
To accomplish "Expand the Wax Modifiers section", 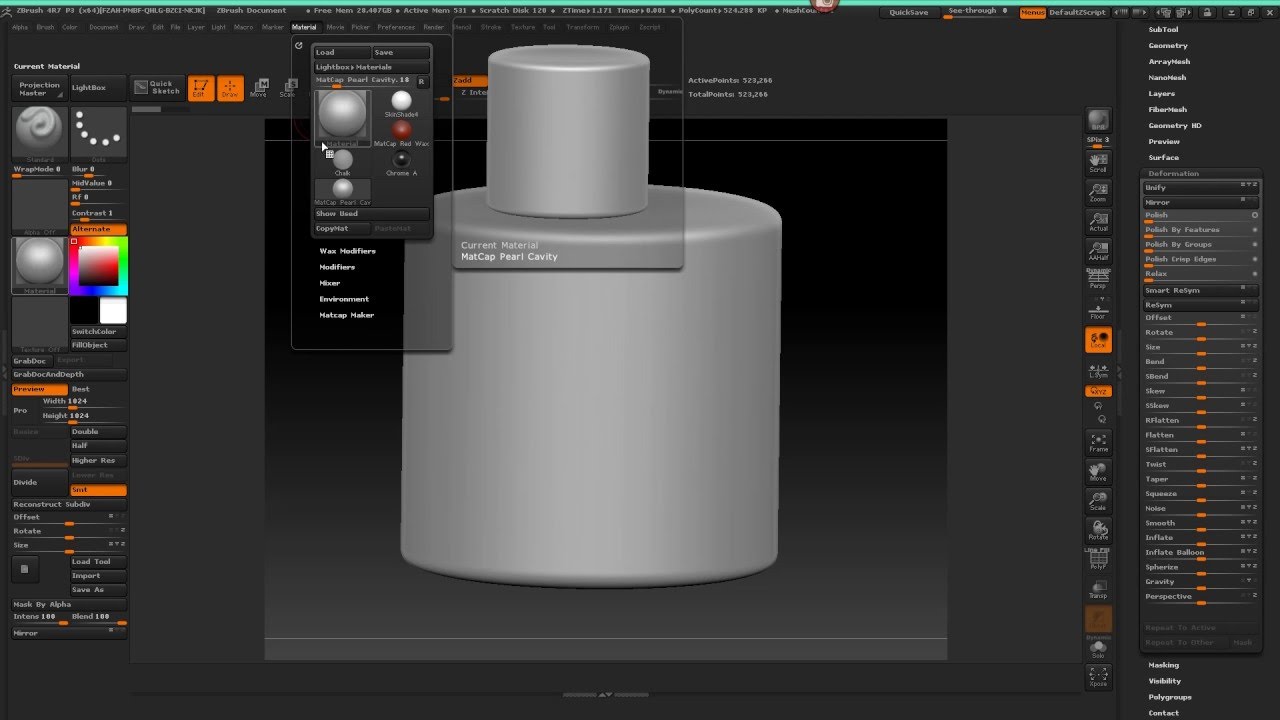I will click(347, 251).
